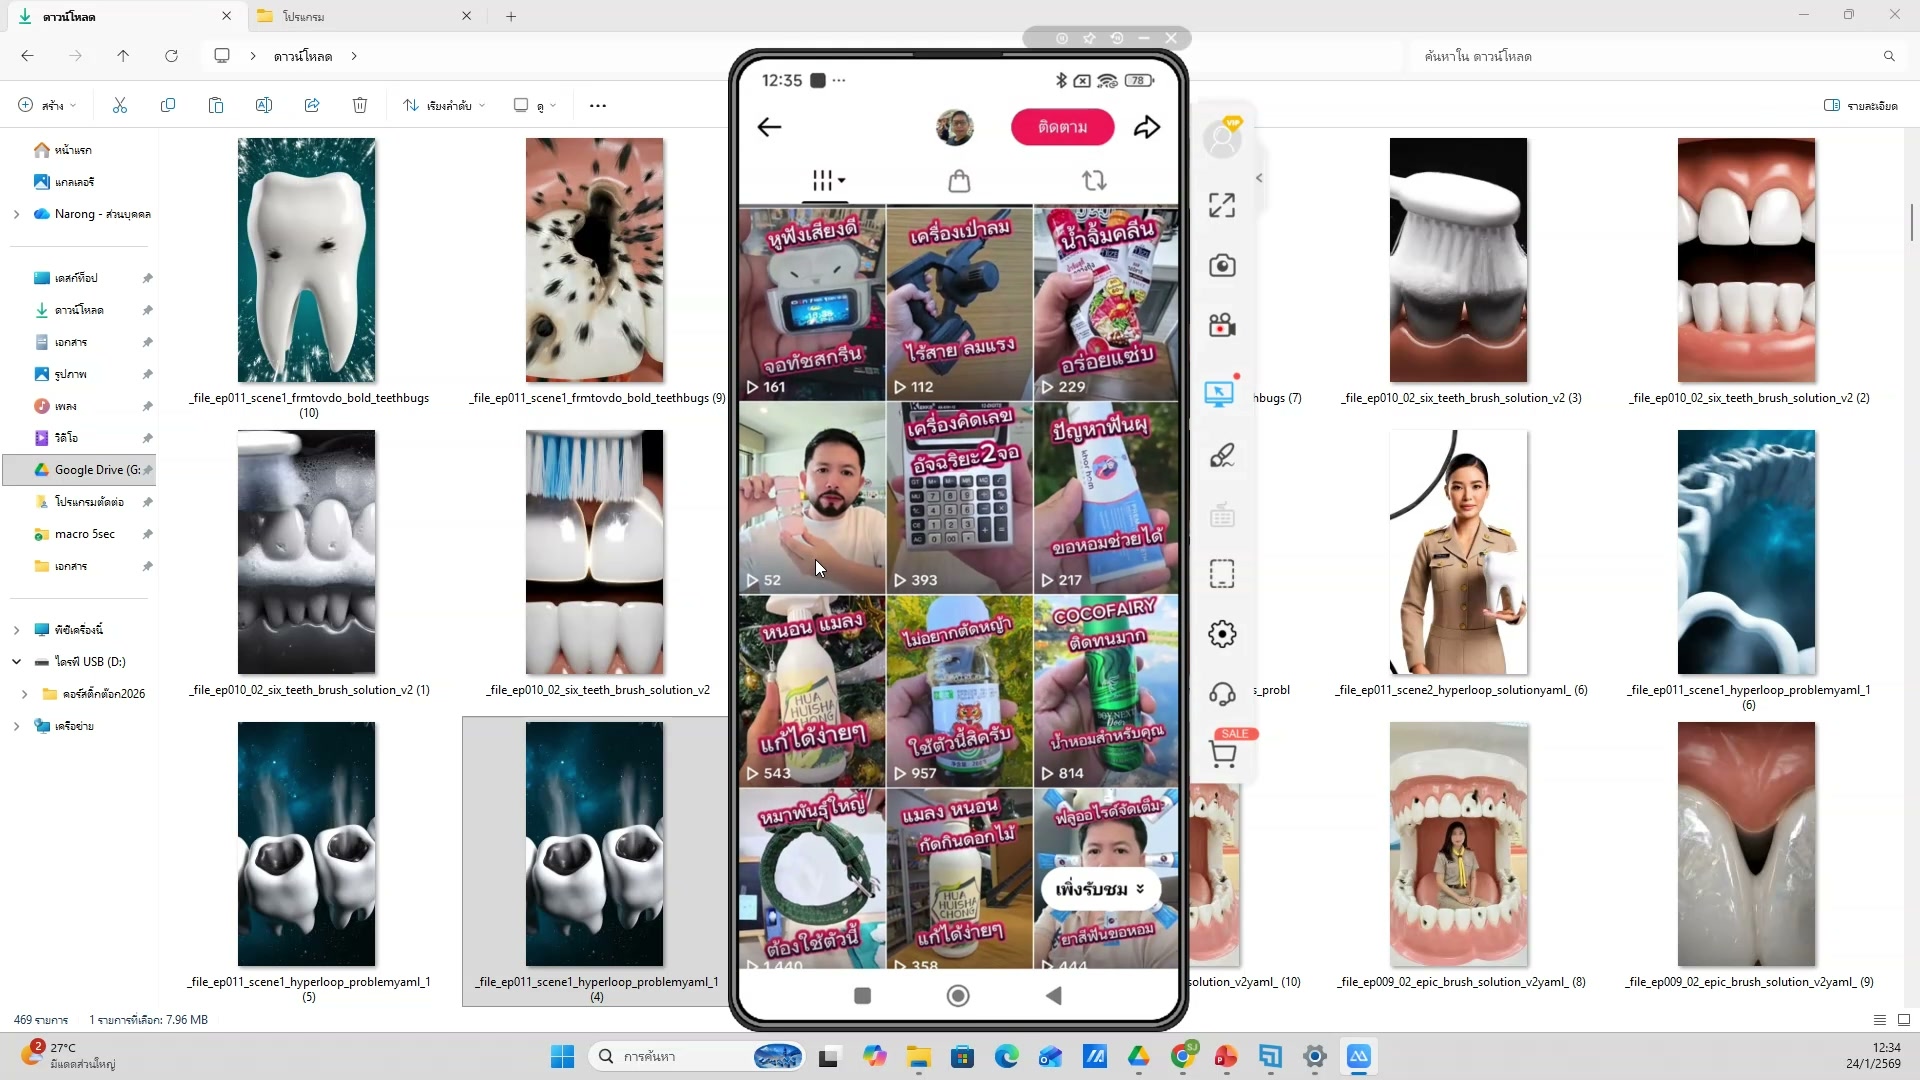Take a screenshot with the camera icon
This screenshot has height=1080, width=1920.
click(1221, 265)
